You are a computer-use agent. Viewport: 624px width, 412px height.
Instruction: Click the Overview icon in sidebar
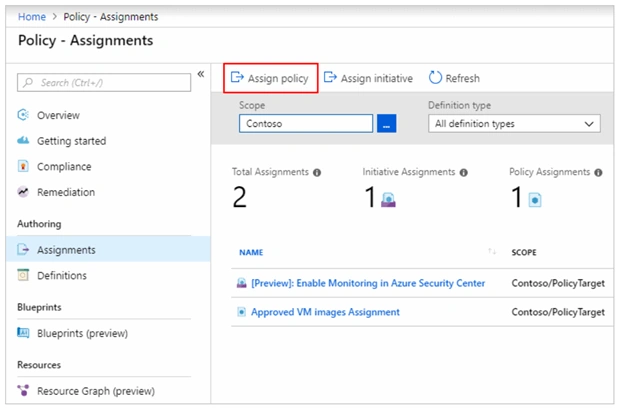point(23,115)
